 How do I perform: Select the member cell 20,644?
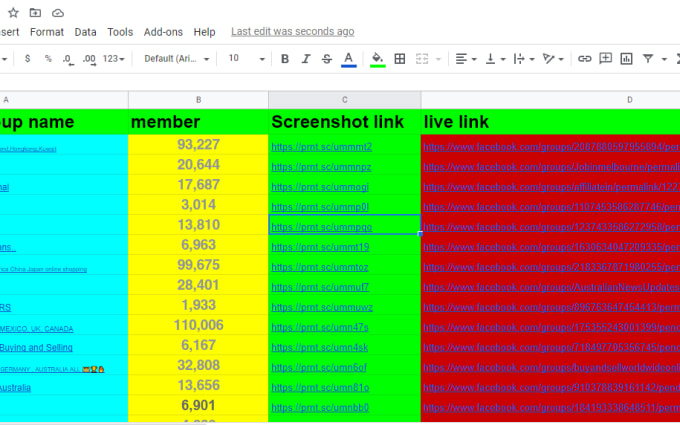click(198, 164)
